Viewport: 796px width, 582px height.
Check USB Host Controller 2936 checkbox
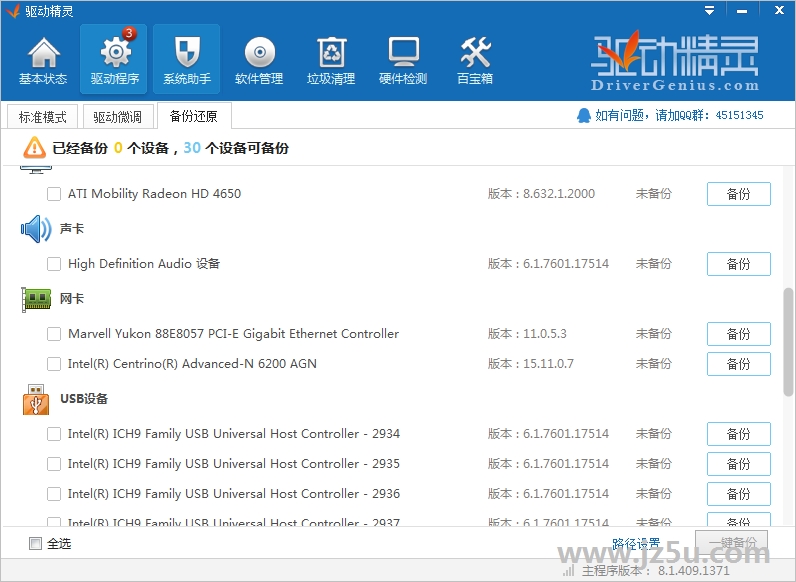[x=54, y=494]
